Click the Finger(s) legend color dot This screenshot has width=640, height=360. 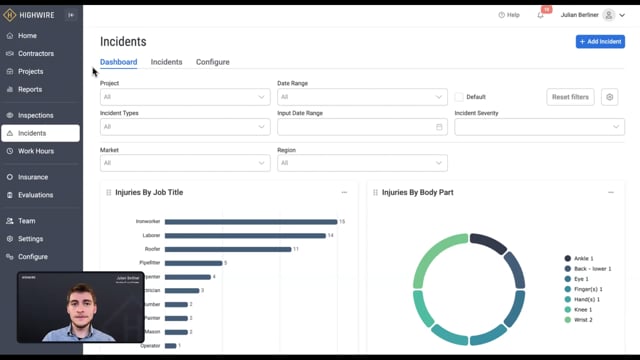(x=567, y=289)
